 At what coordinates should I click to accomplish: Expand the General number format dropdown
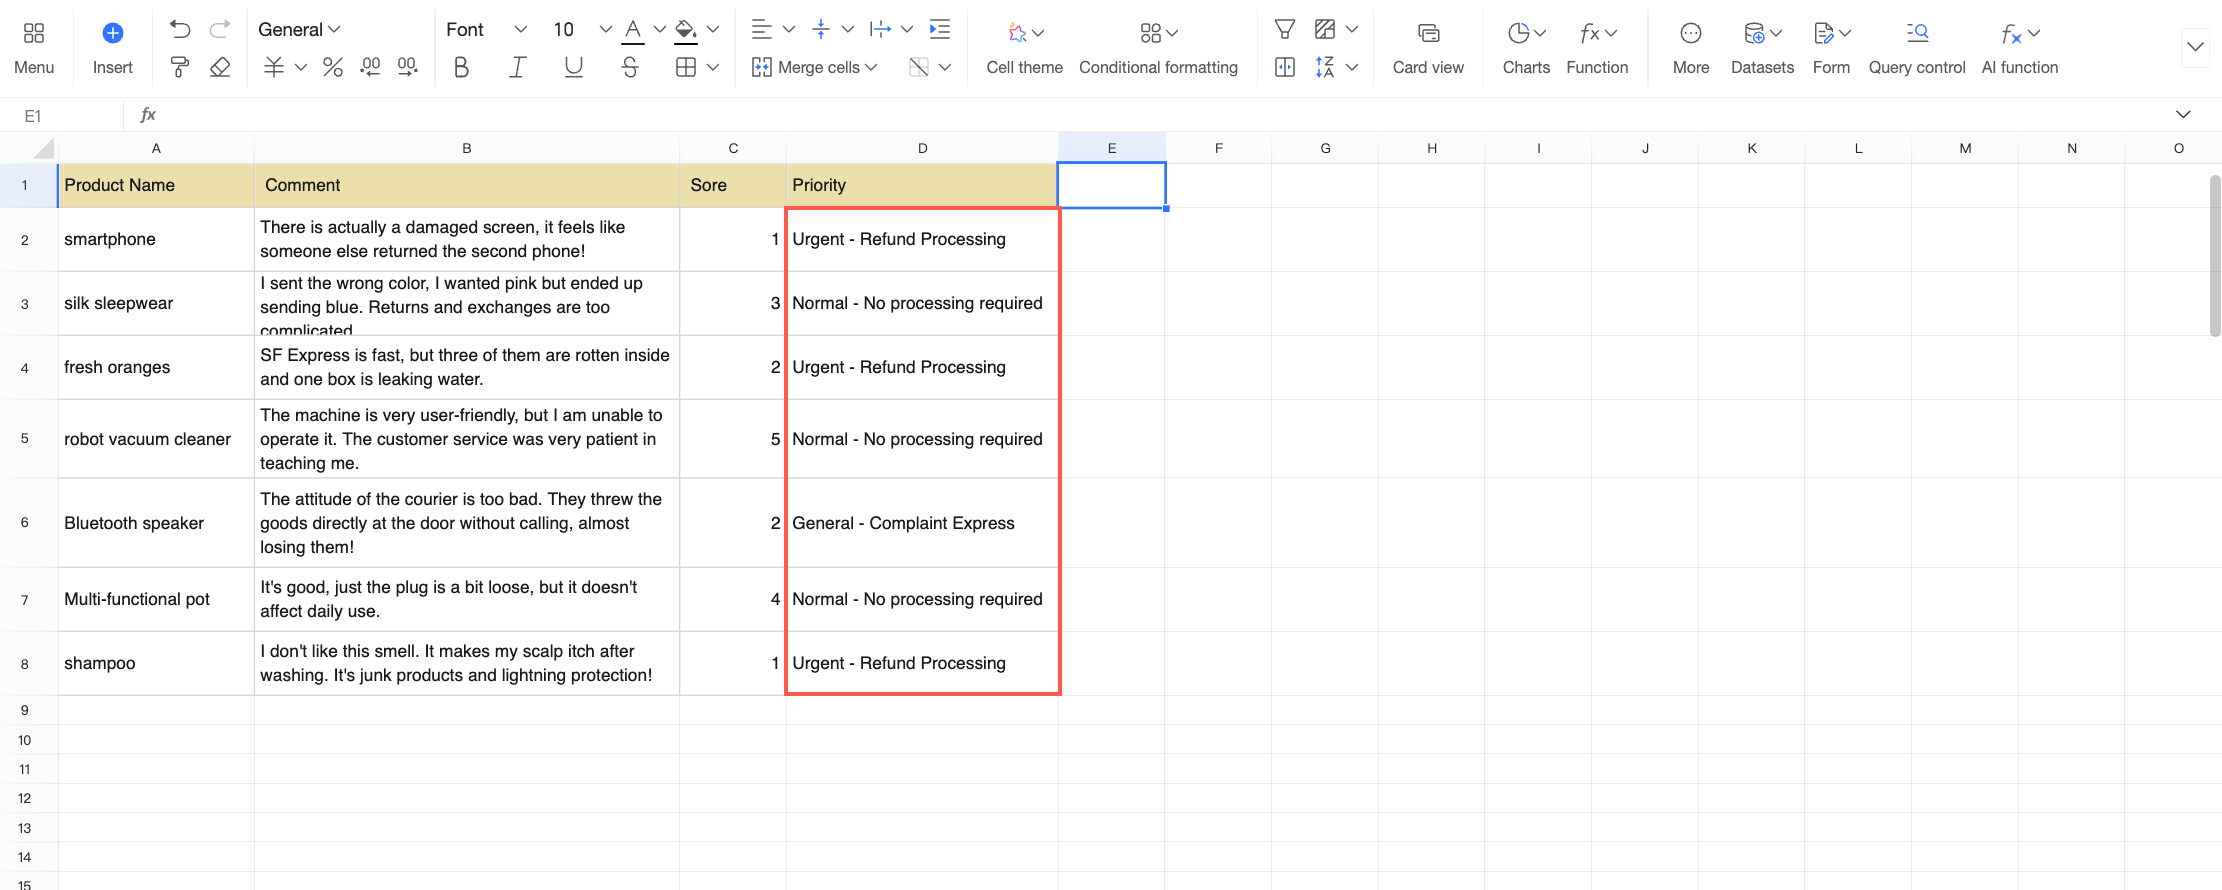point(299,29)
